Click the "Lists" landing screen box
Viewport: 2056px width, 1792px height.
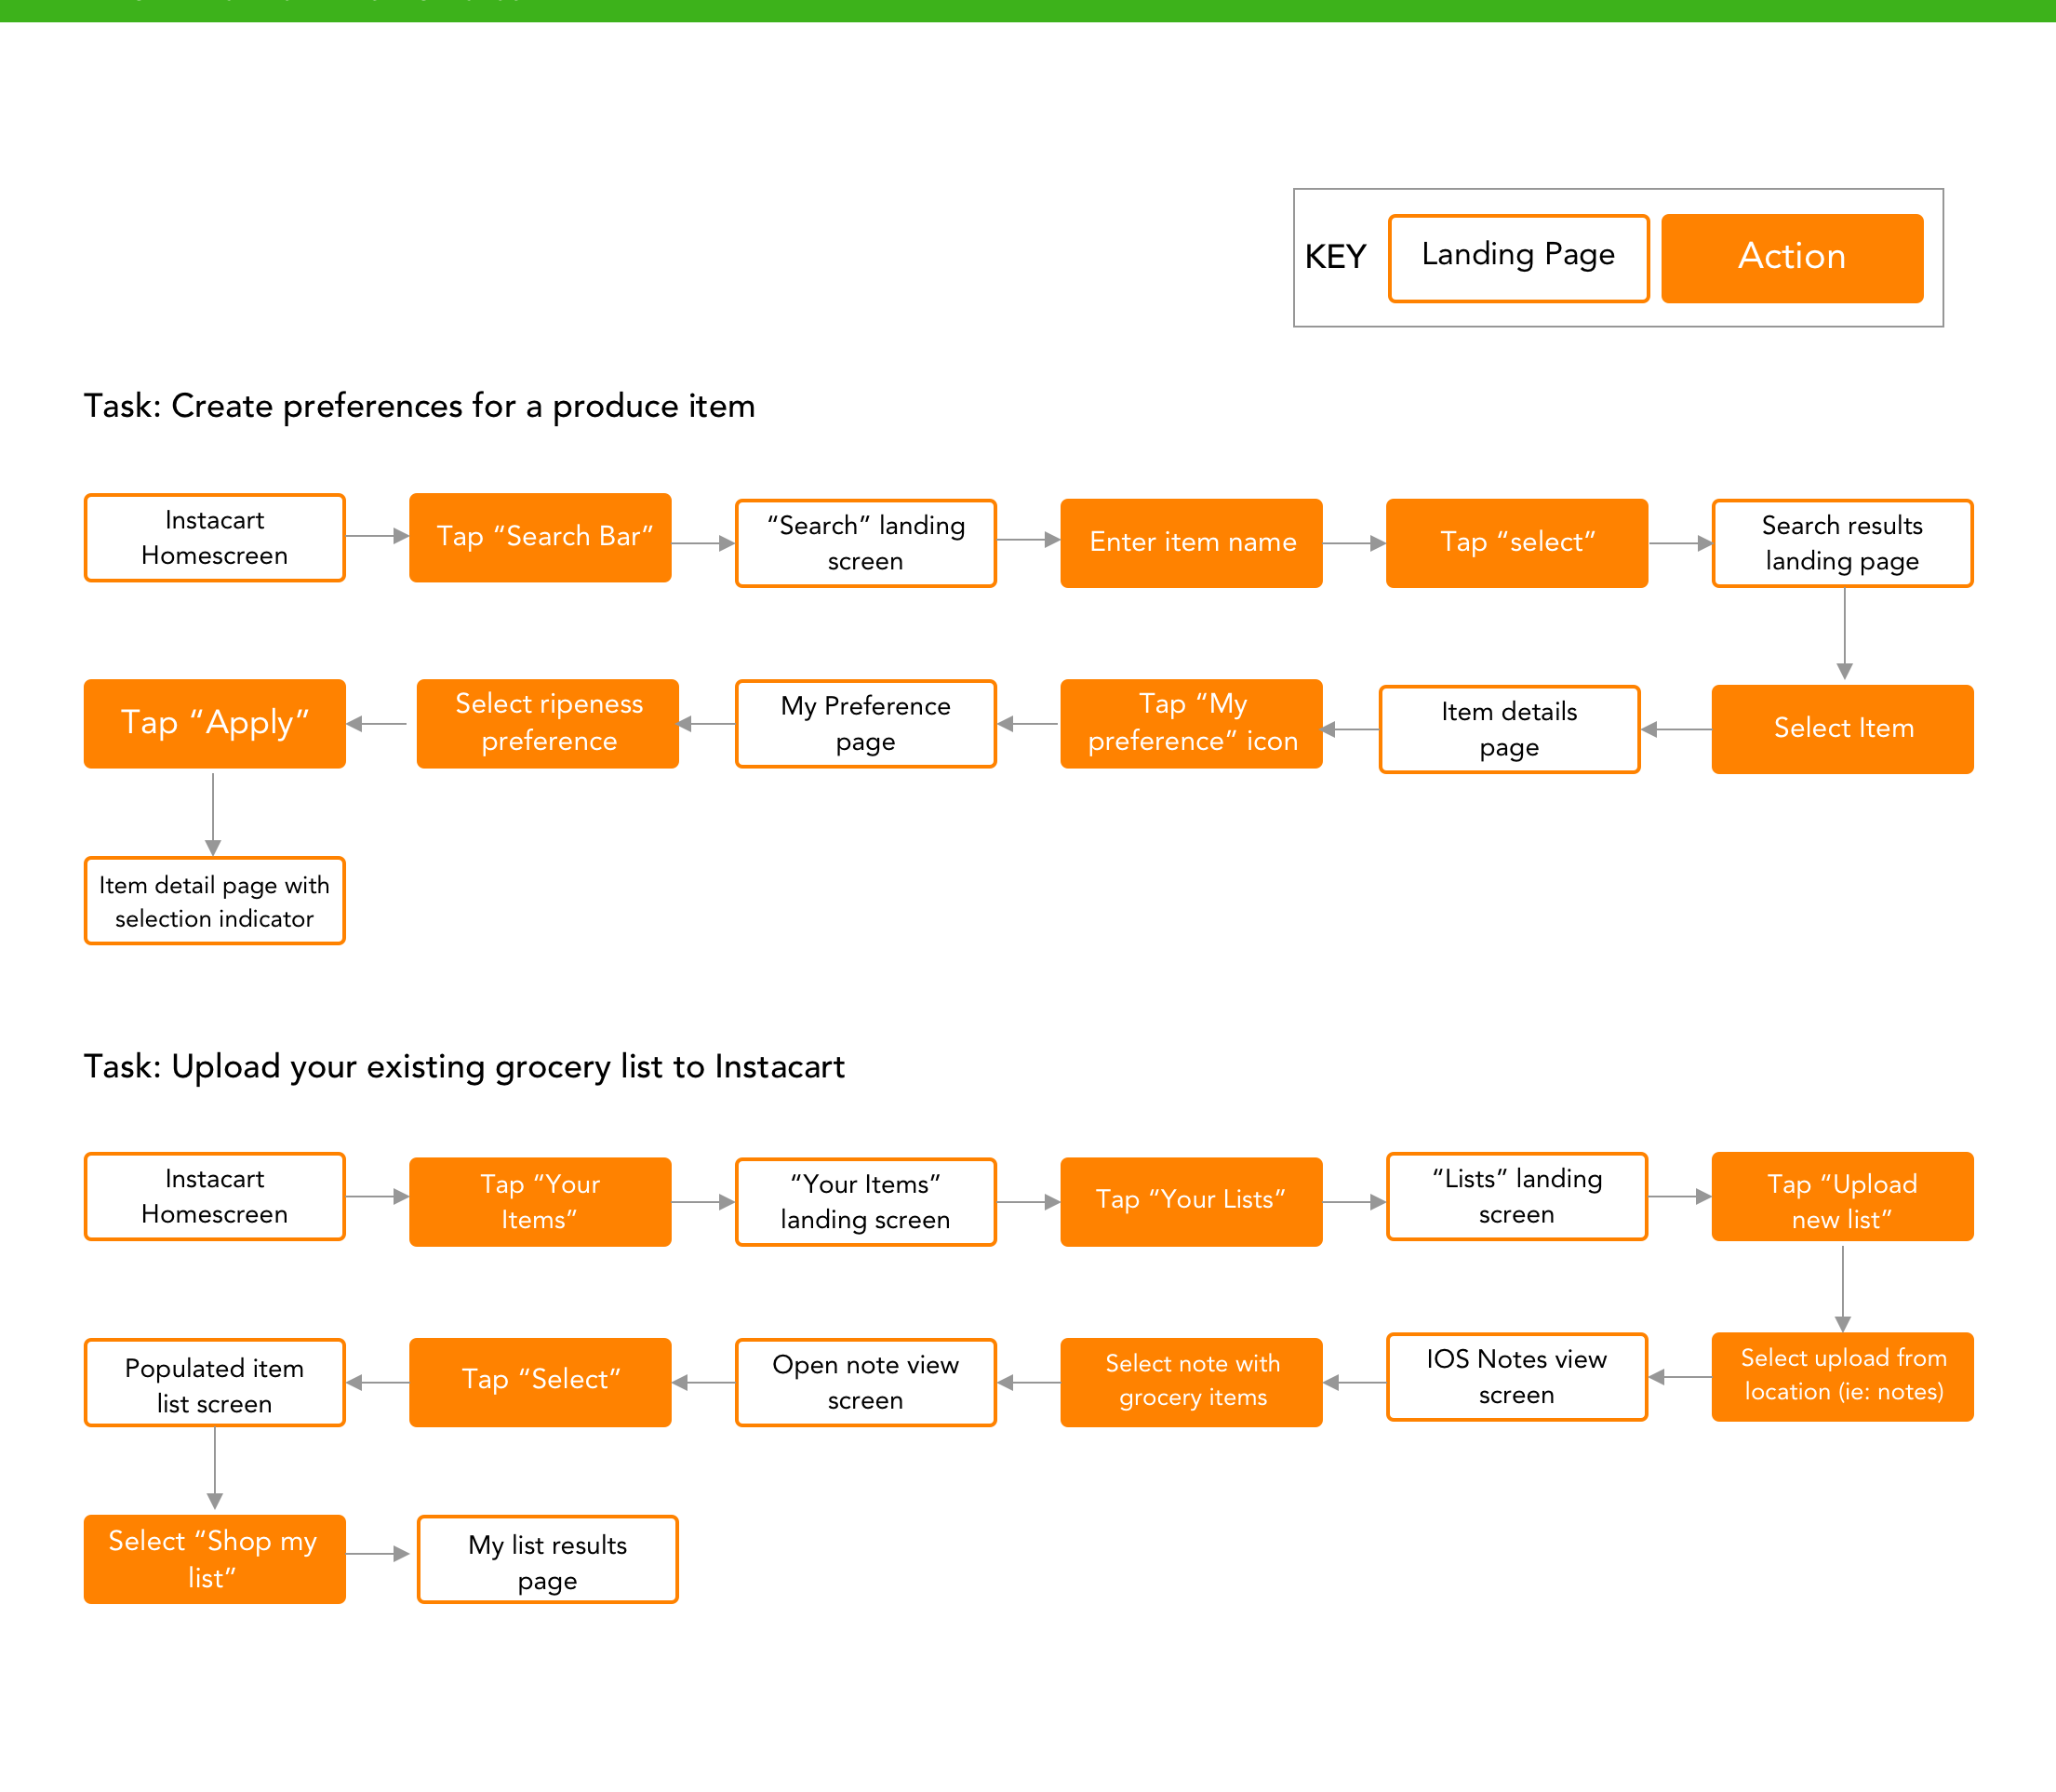click(1517, 1196)
